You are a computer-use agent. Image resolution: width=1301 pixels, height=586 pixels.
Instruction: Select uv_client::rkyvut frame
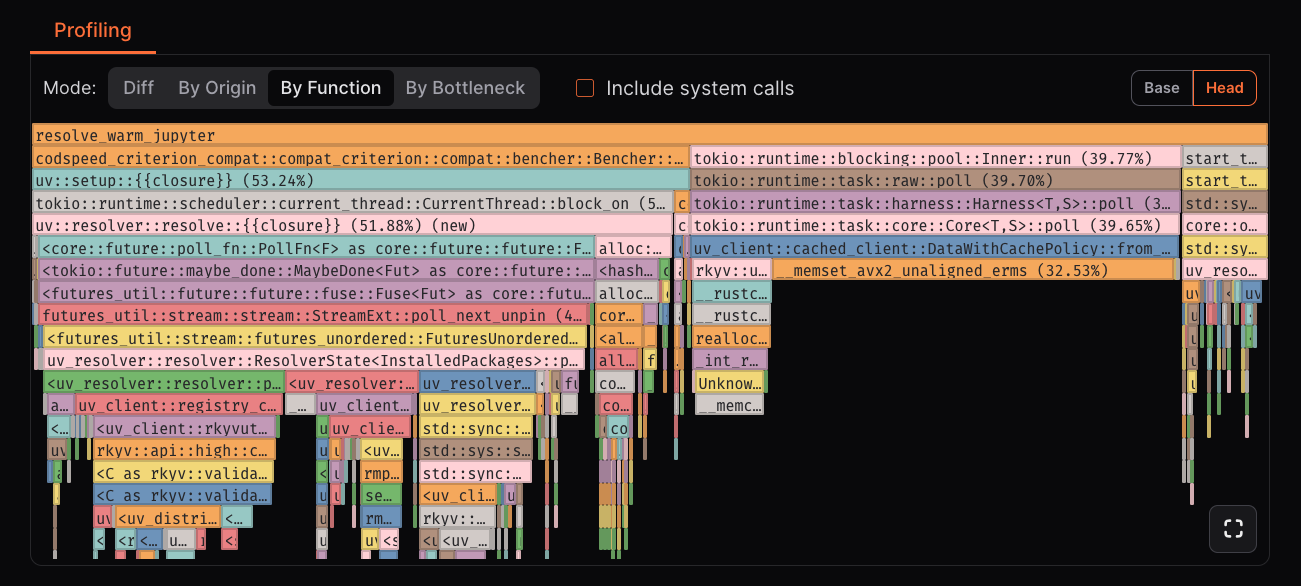(x=183, y=428)
